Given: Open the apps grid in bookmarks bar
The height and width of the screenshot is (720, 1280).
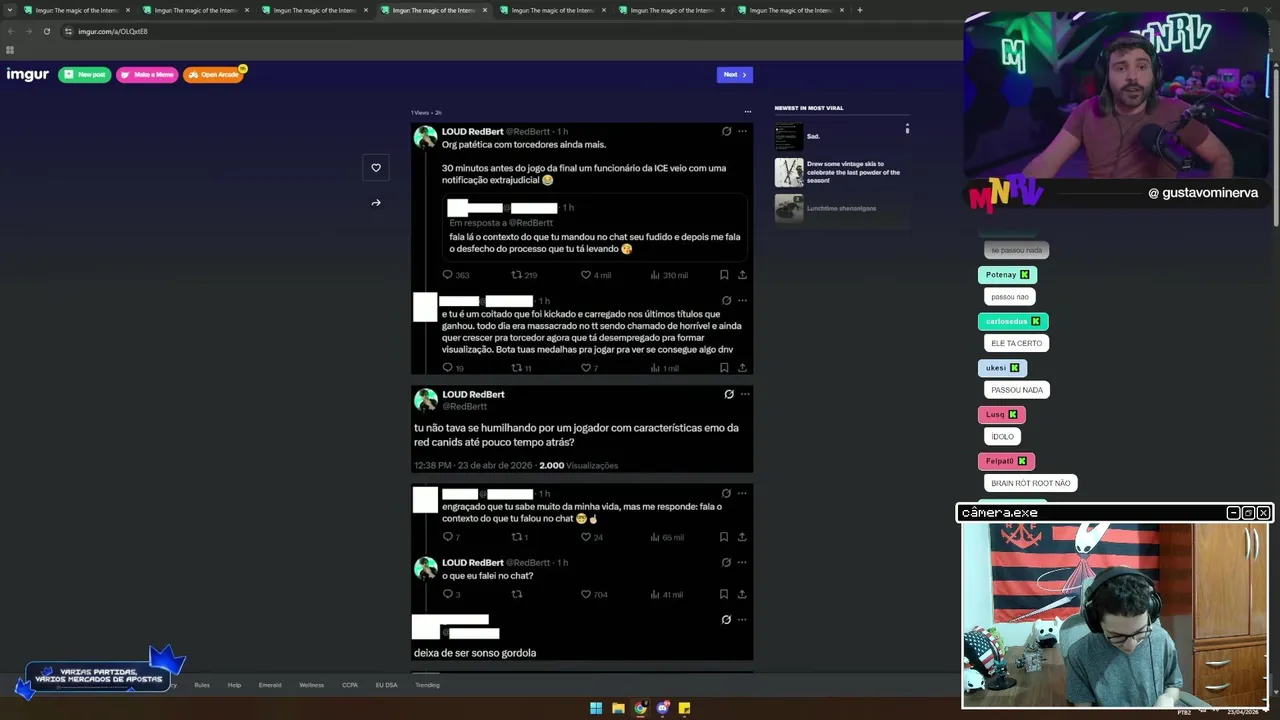Looking at the screenshot, I should 10,50.
